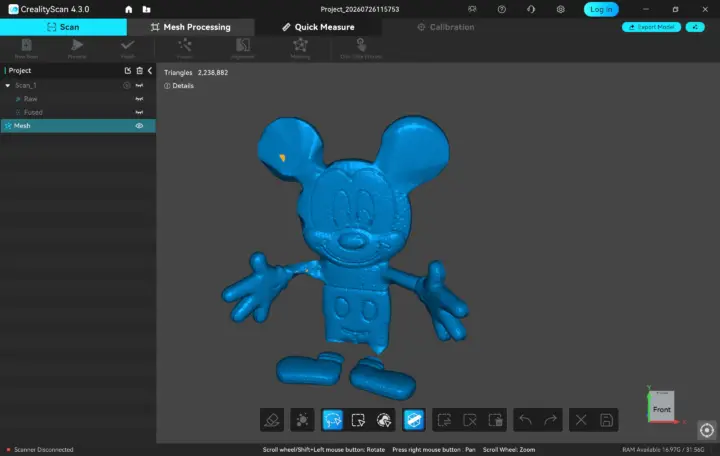This screenshot has width=720, height=456.
Task: Save edits with the floppy disk icon
Action: 606,420
